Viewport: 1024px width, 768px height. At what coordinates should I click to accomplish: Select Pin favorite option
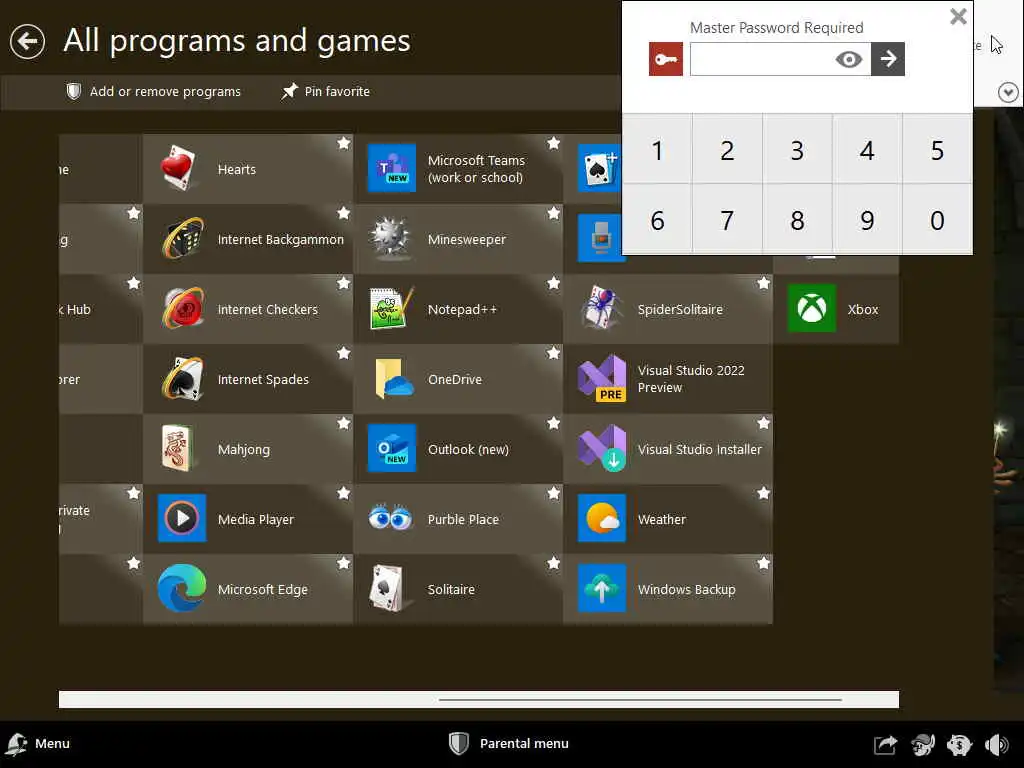pos(325,91)
